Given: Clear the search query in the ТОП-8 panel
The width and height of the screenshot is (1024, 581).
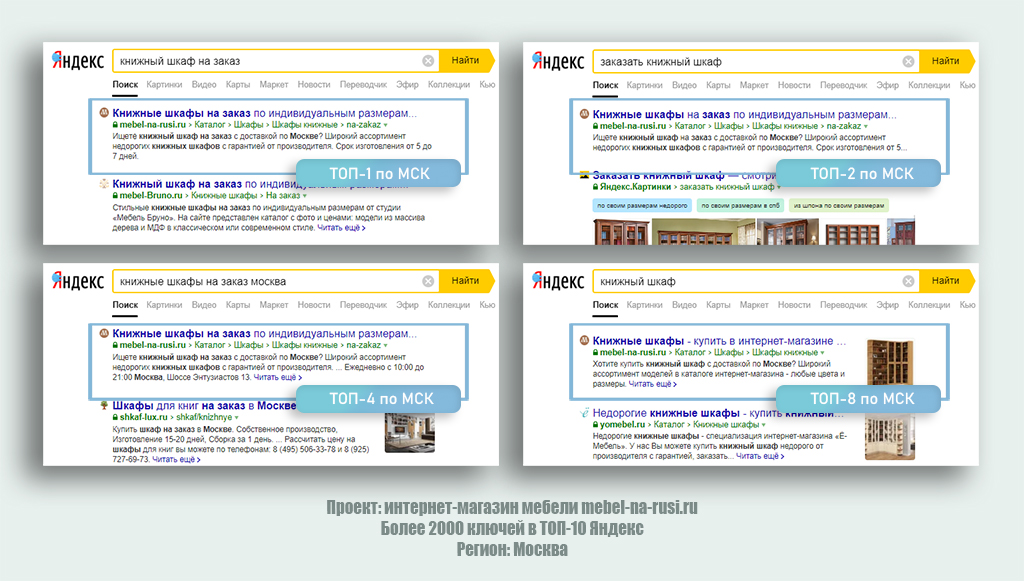Looking at the screenshot, I should pyautogui.click(x=908, y=281).
